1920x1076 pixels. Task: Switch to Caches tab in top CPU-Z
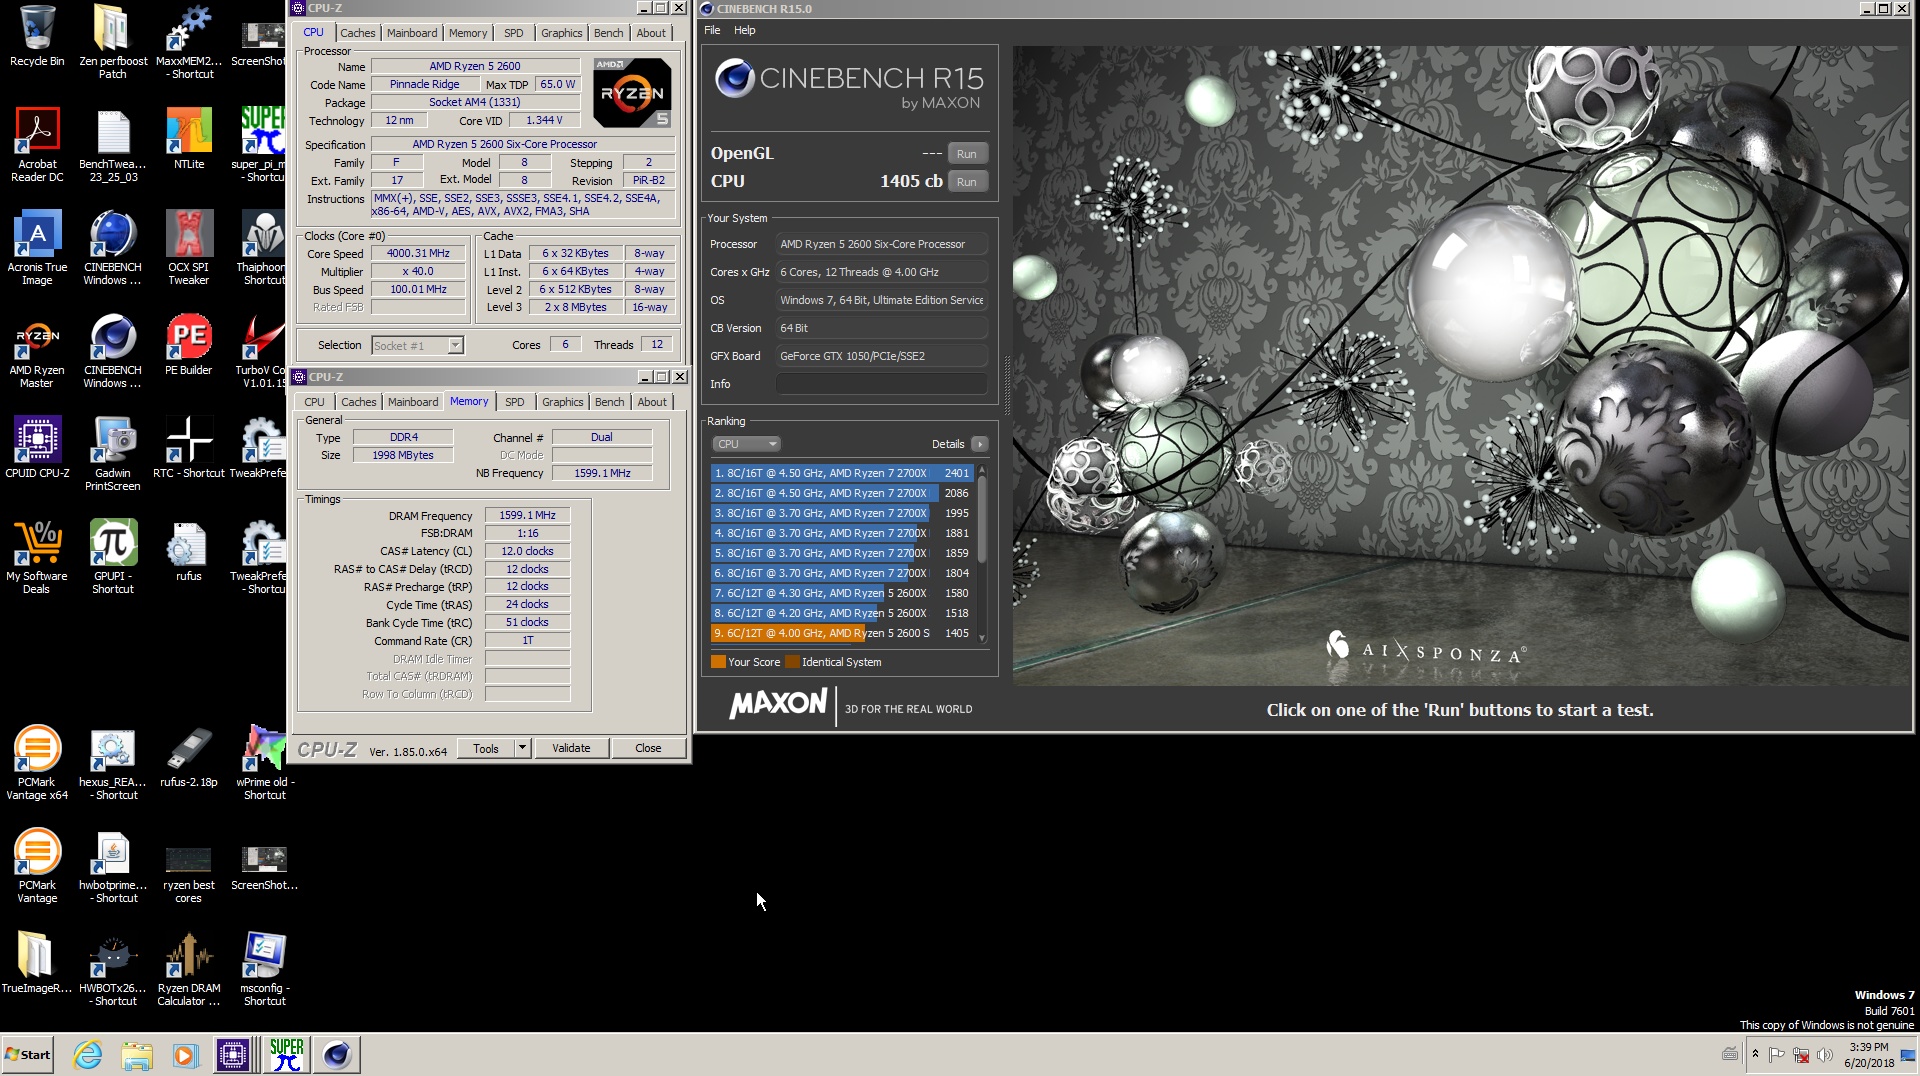coord(357,33)
